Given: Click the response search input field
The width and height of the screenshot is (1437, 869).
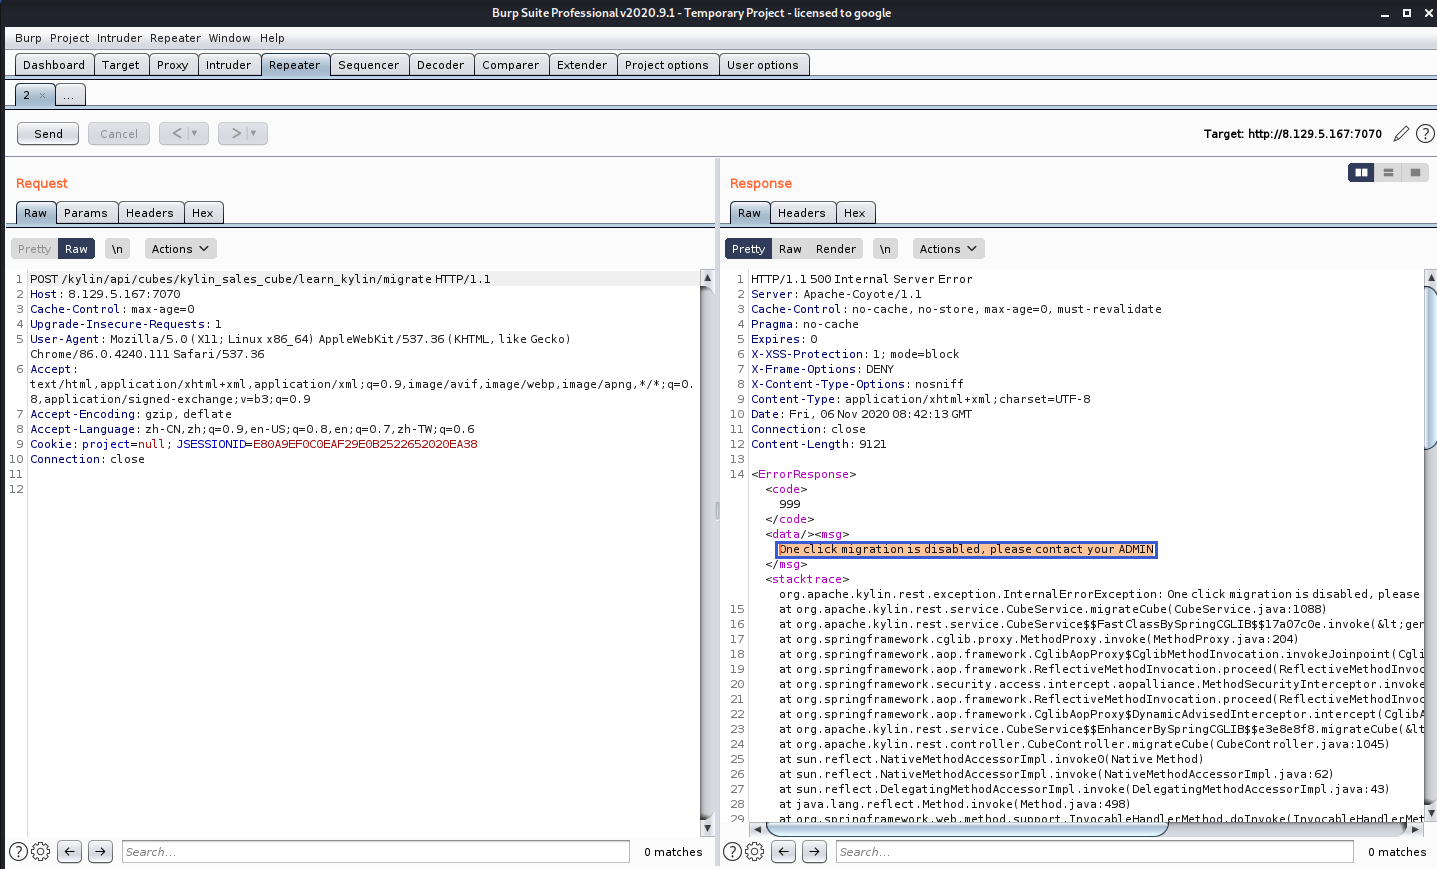Looking at the screenshot, I should [1094, 852].
